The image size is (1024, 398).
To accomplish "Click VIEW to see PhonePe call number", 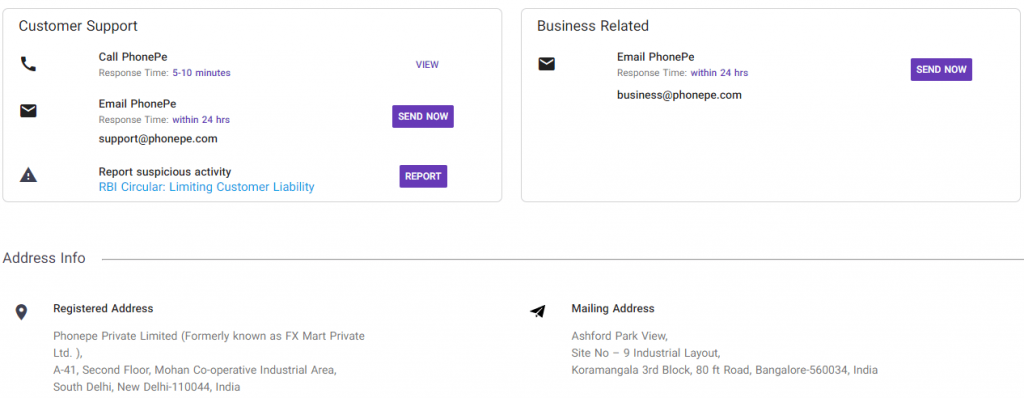I will (x=427, y=65).
